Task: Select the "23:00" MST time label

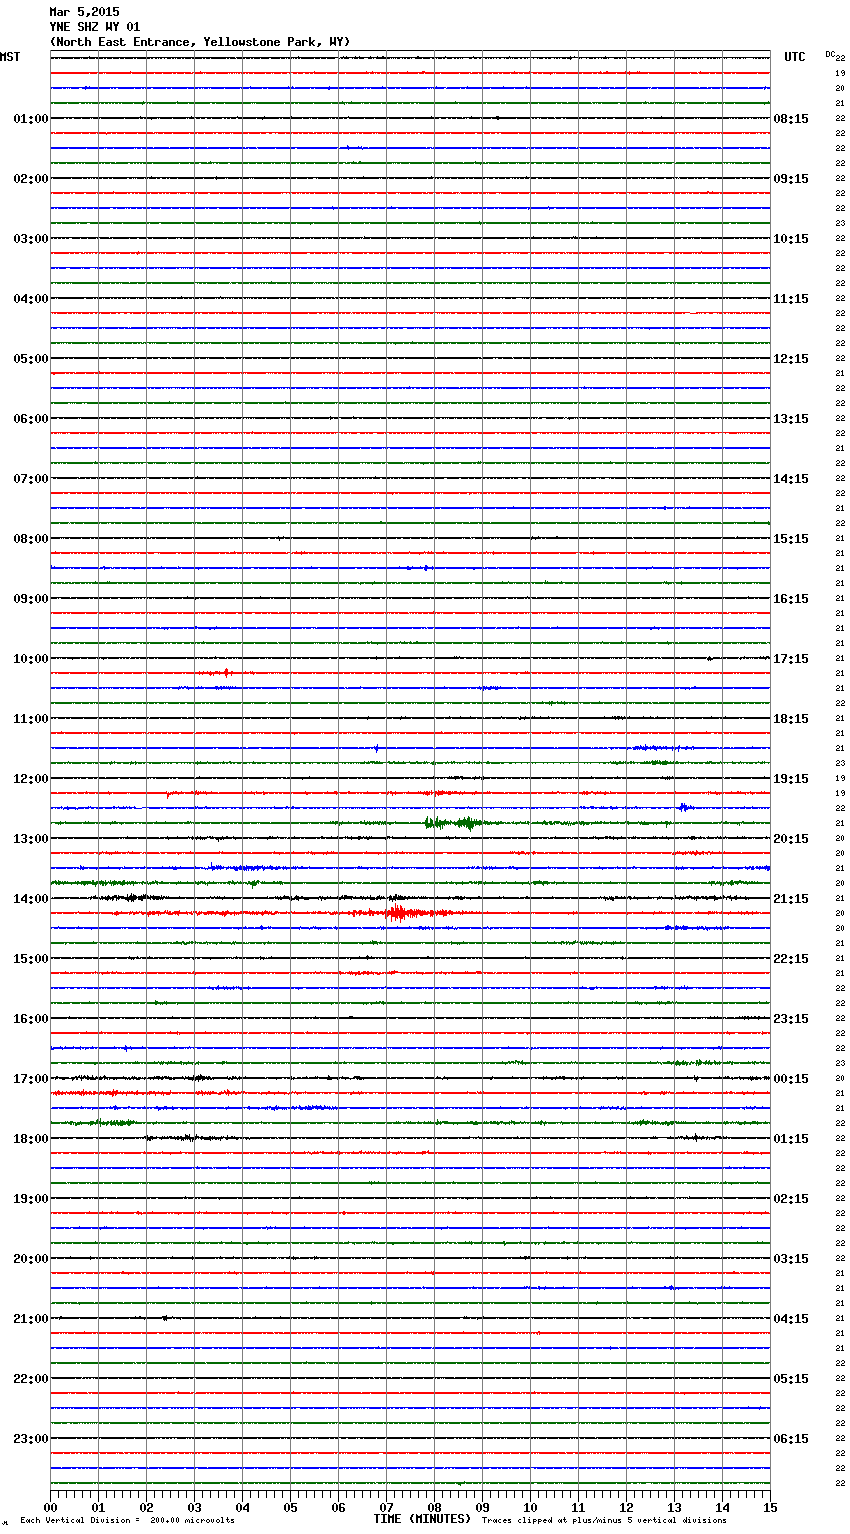Action: pyautogui.click(x=31, y=1439)
